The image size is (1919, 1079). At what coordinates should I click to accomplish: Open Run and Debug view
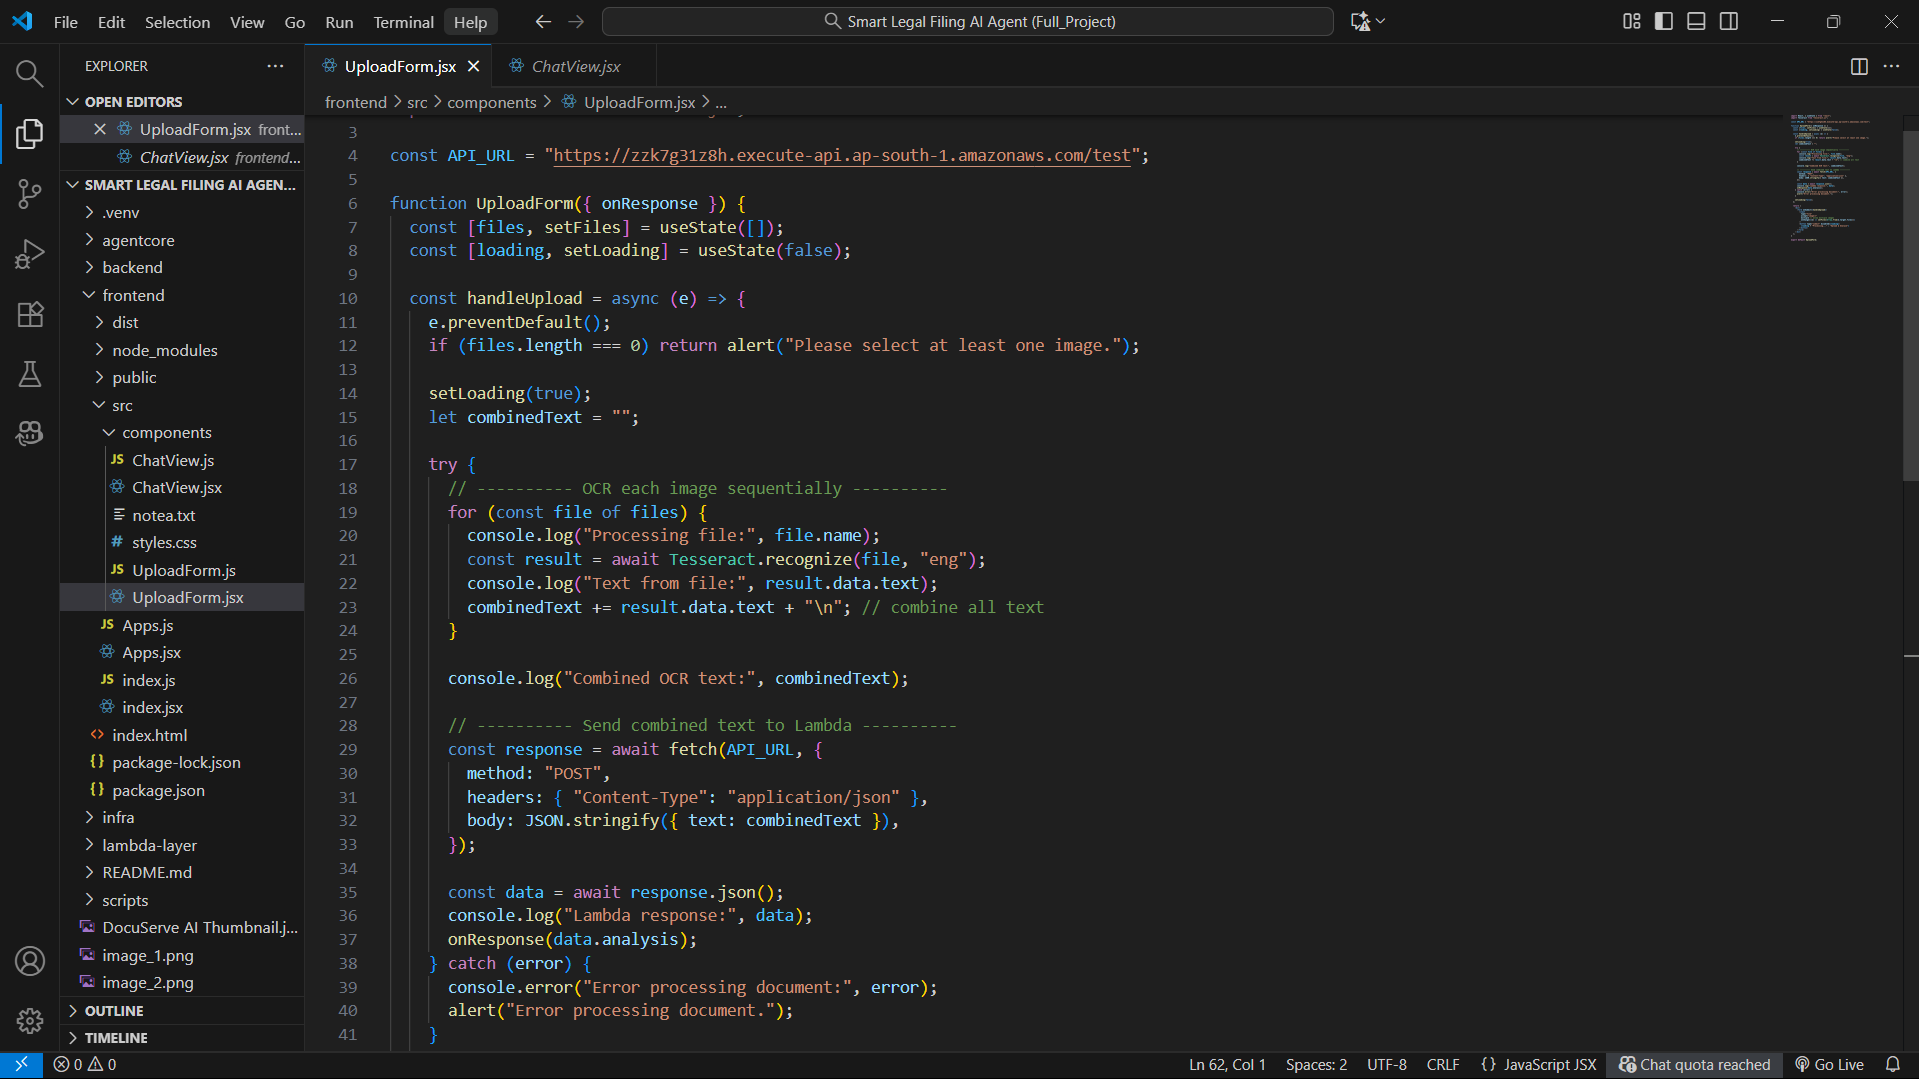pyautogui.click(x=29, y=254)
